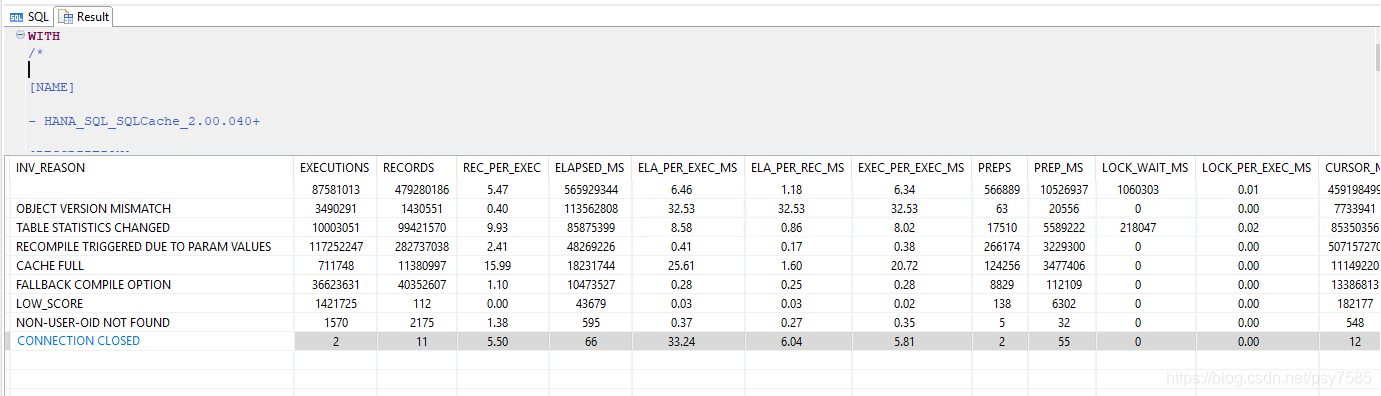
Task: Click executions value 36623631
Action: 334,284
